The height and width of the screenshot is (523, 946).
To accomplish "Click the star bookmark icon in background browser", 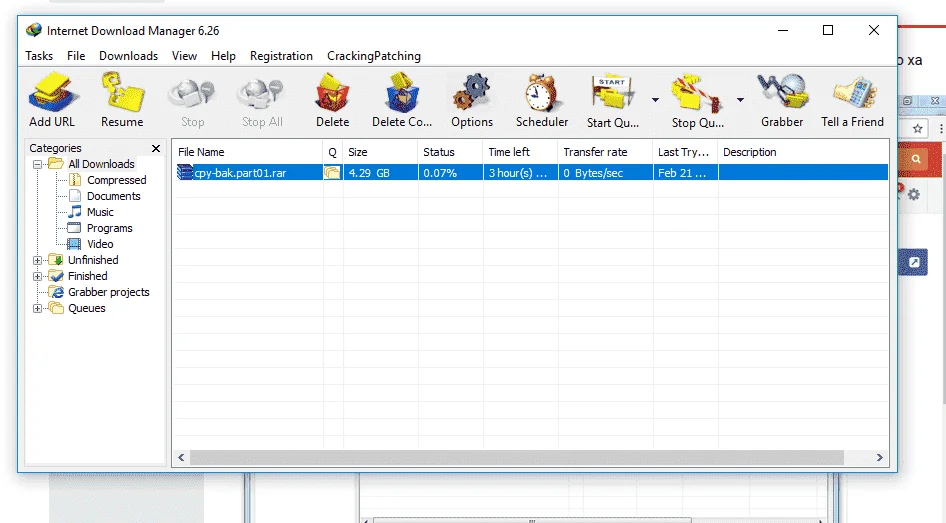I will point(918,128).
